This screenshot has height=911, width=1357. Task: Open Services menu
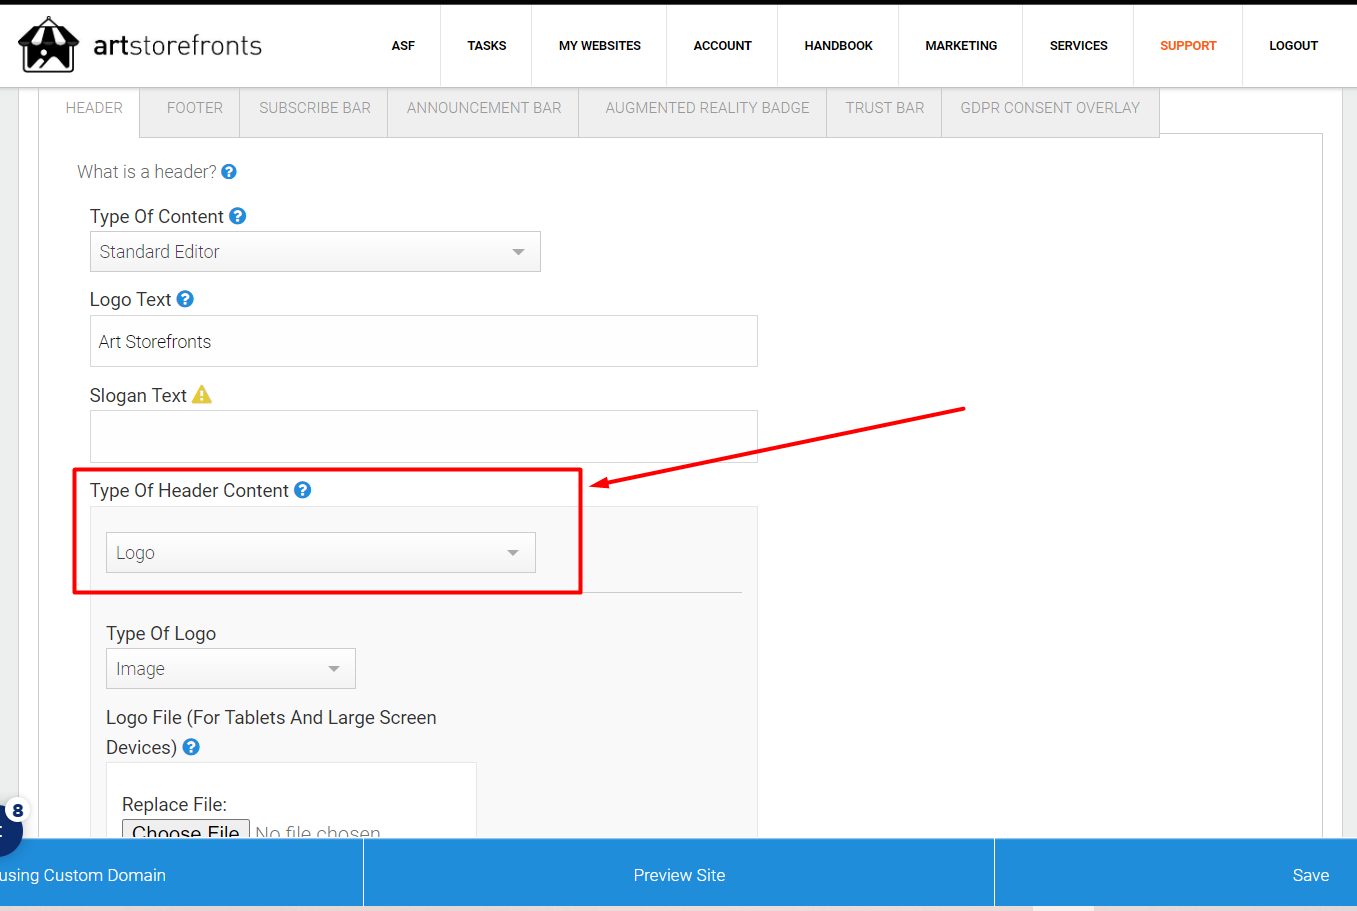(1079, 46)
